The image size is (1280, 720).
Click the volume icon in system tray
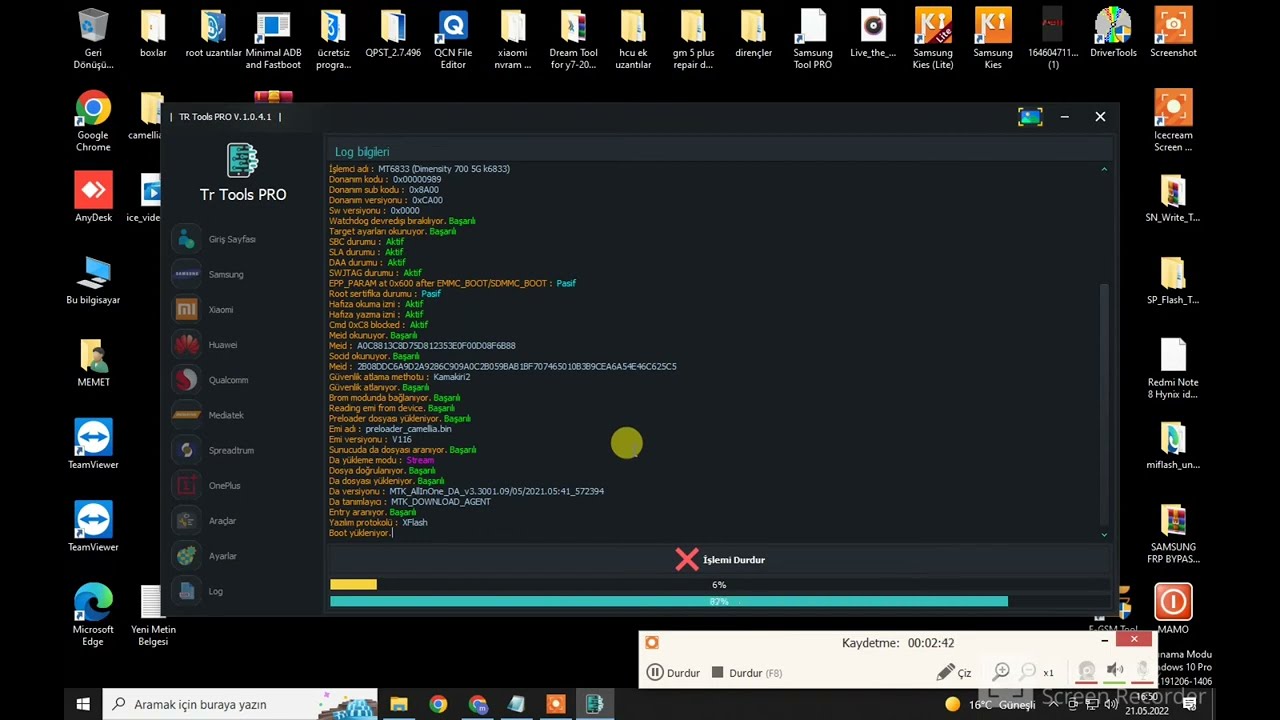point(1111,704)
